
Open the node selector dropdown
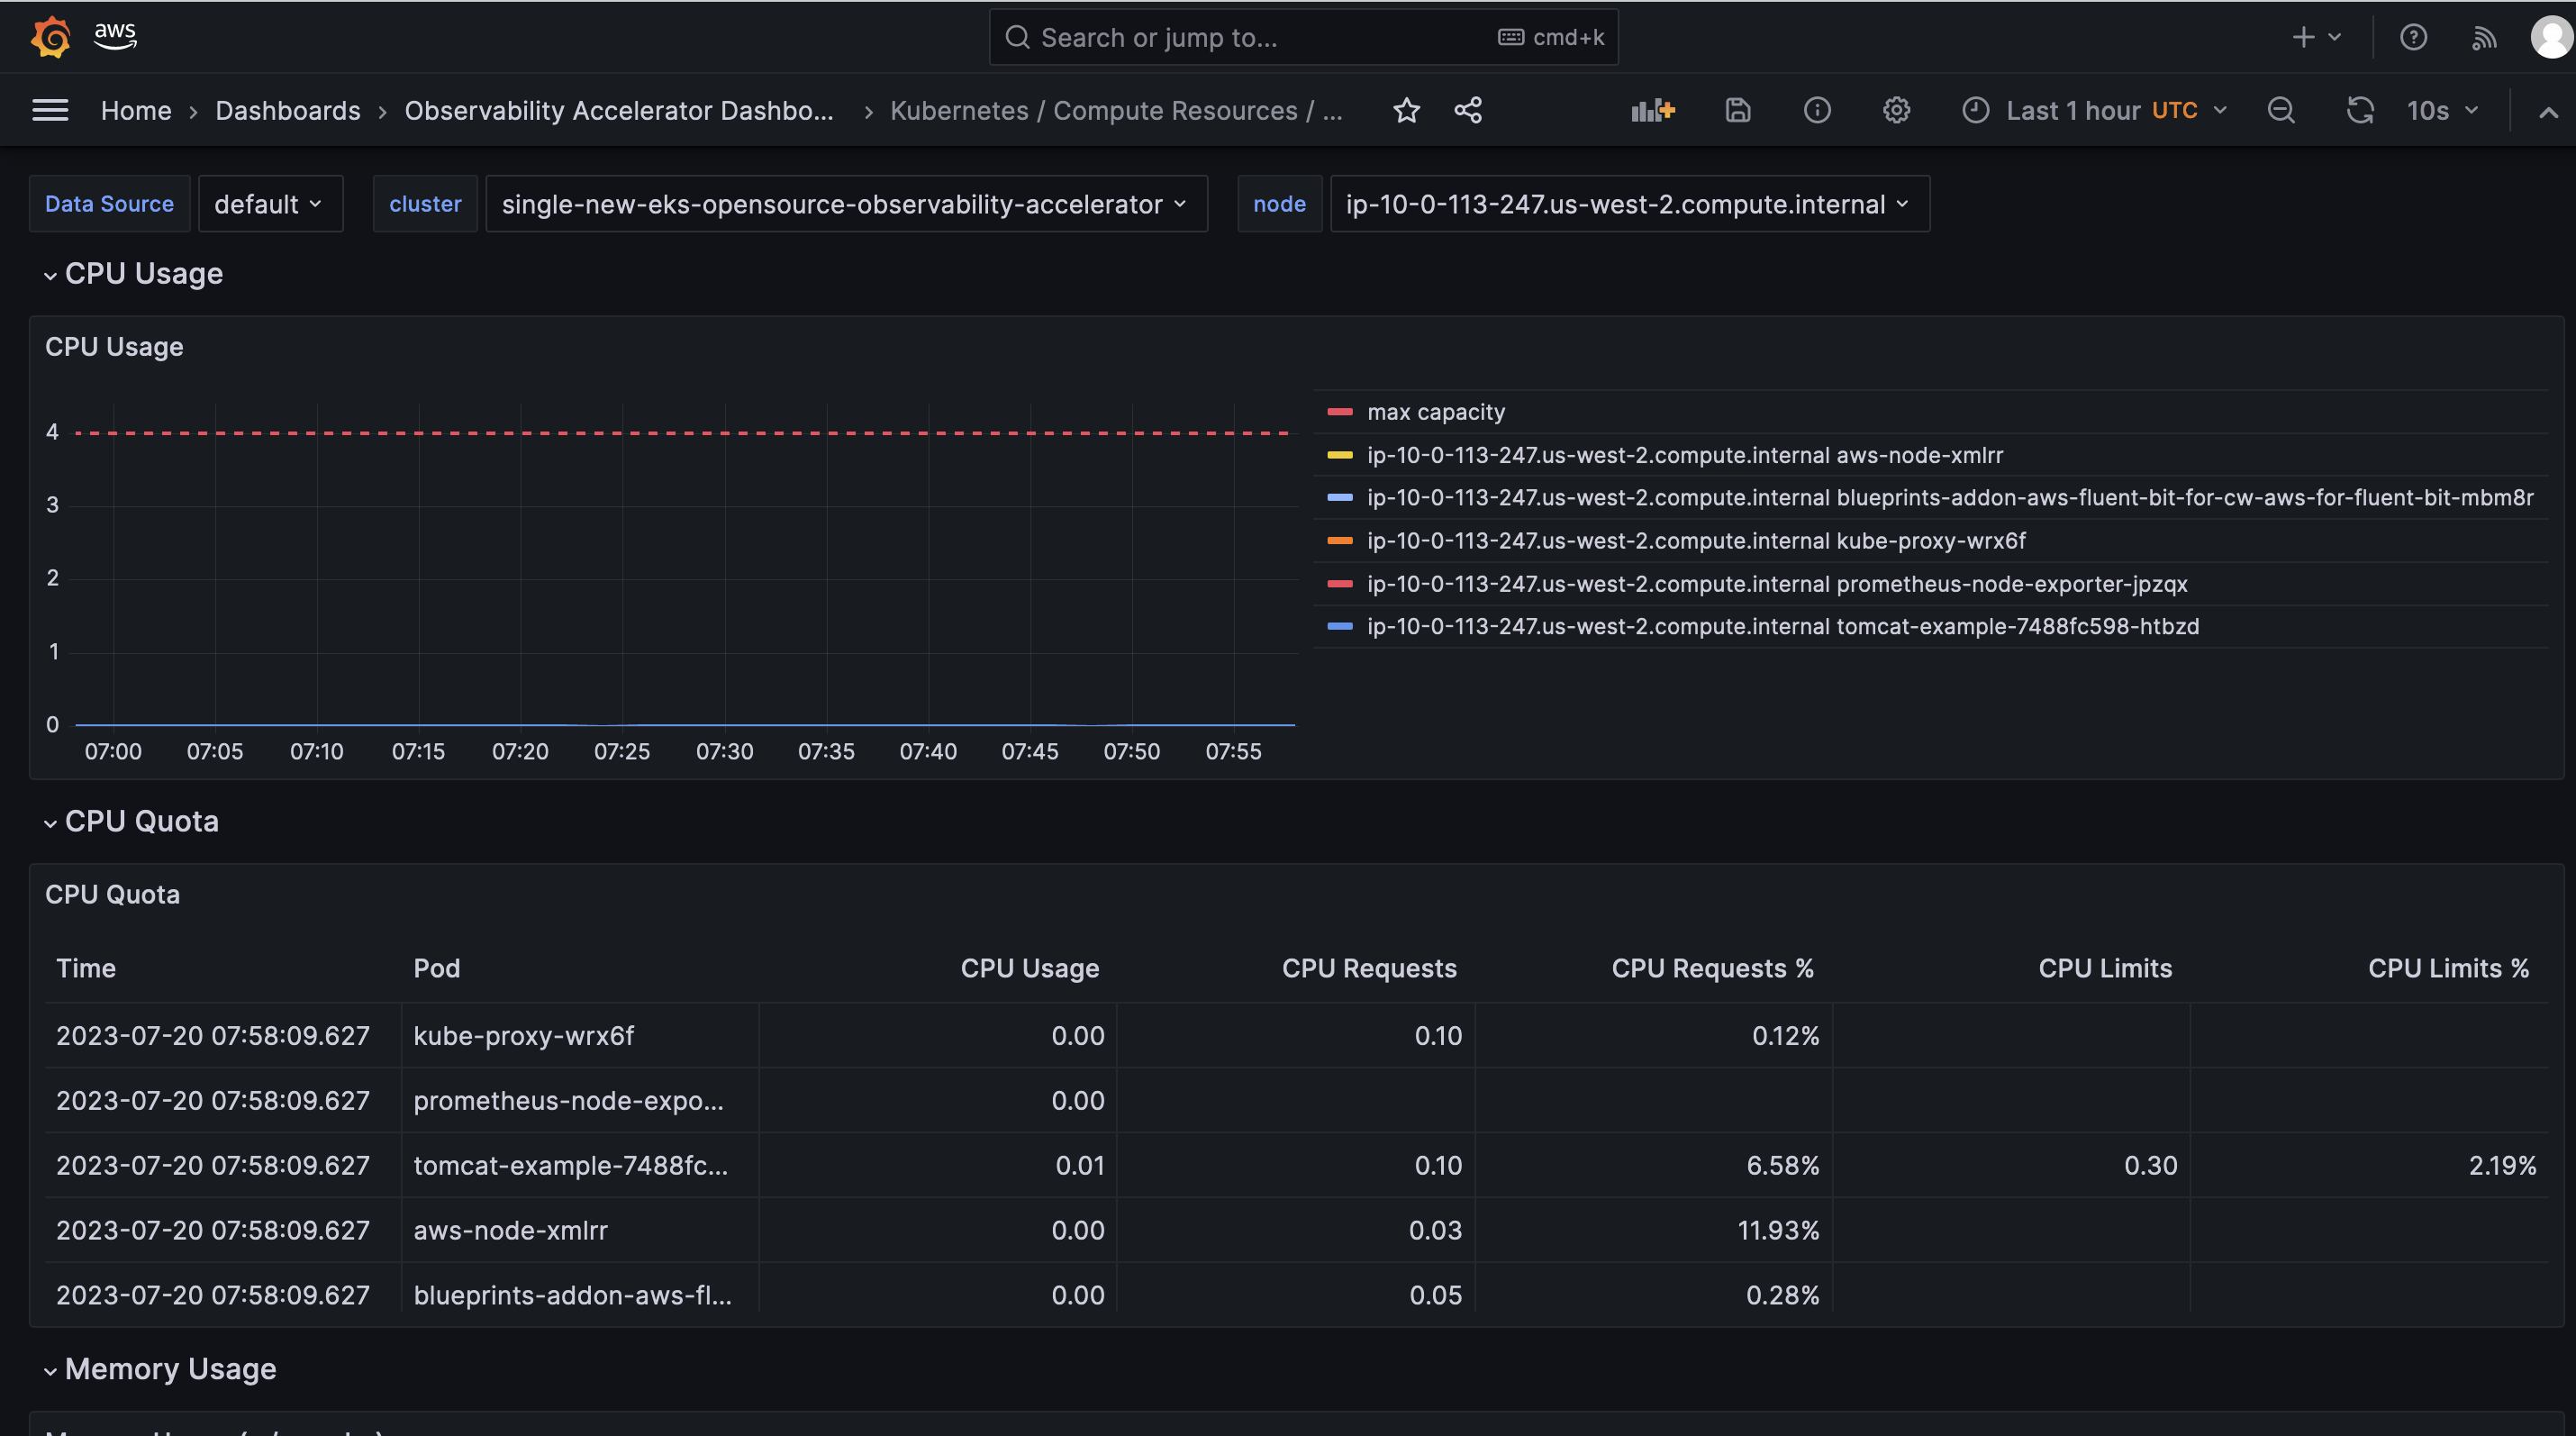pos(1628,204)
